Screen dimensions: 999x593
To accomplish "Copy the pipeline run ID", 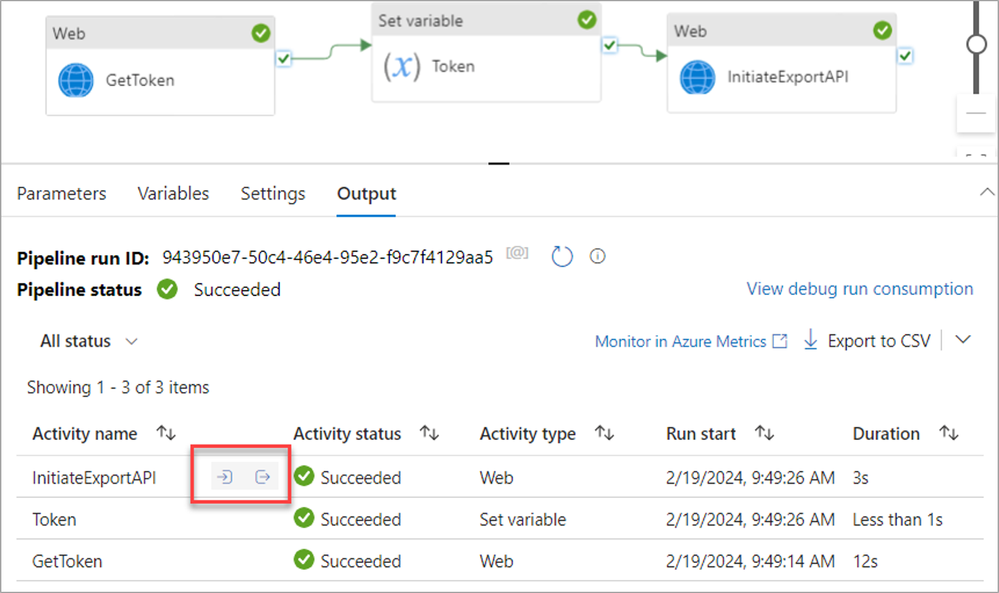I will [x=517, y=254].
